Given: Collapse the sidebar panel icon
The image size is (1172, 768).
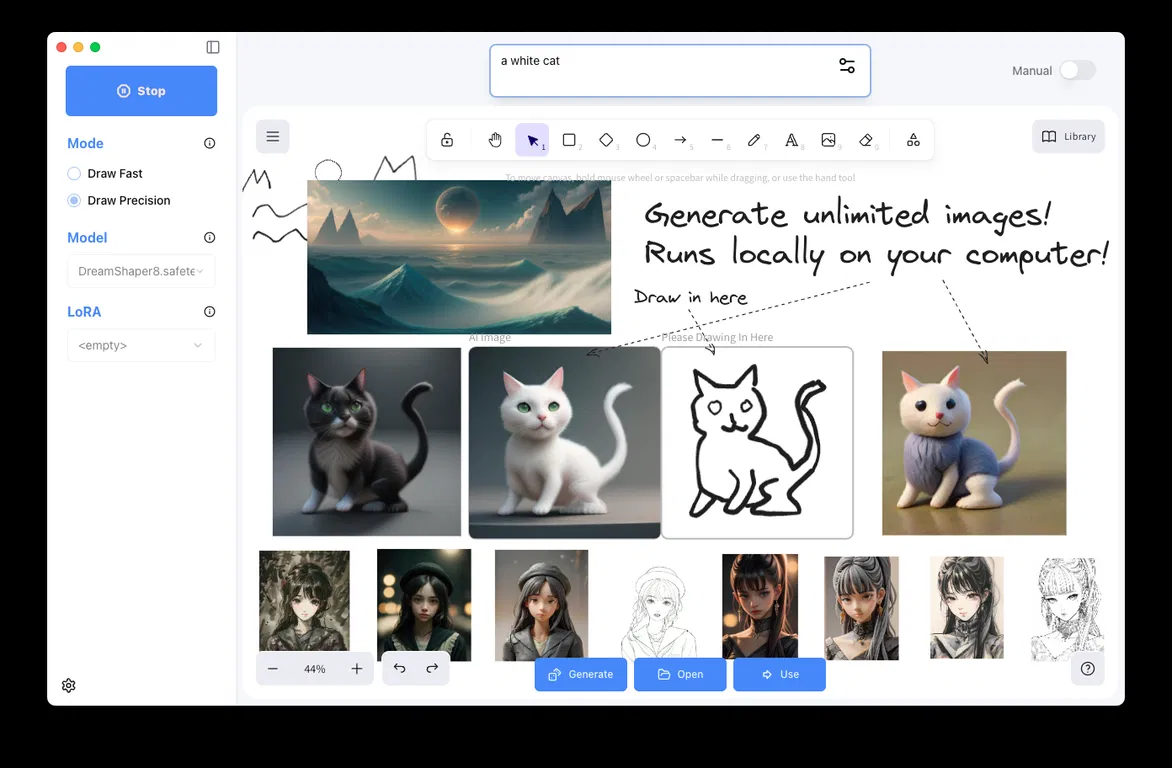Looking at the screenshot, I should click(x=213, y=47).
